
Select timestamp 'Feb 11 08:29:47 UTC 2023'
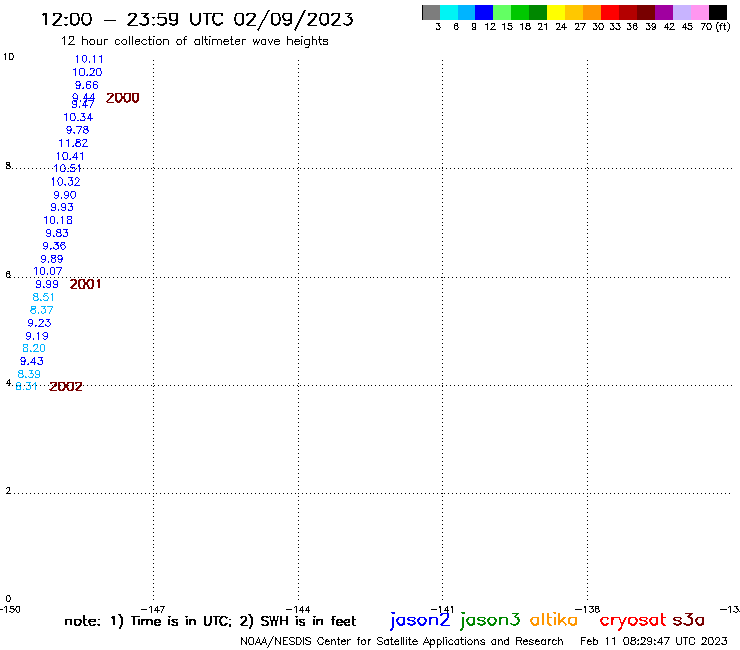(654, 641)
